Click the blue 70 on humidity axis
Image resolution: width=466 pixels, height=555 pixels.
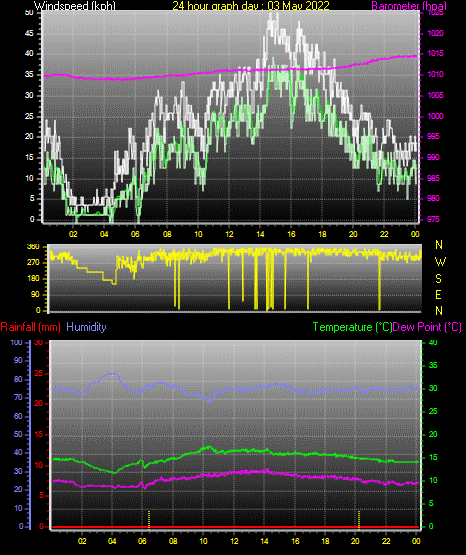pyautogui.click(x=18, y=397)
